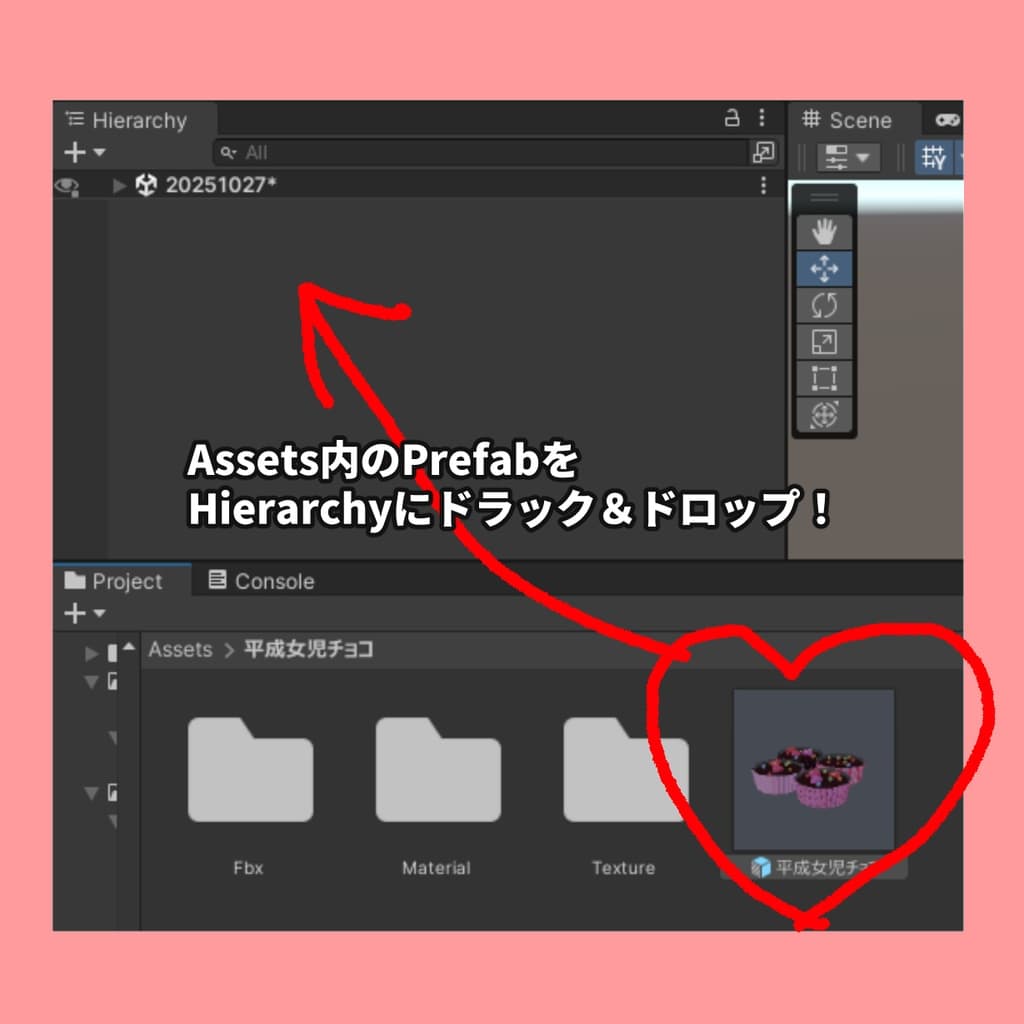Click the grid axis toggle in Scene view

936,157
